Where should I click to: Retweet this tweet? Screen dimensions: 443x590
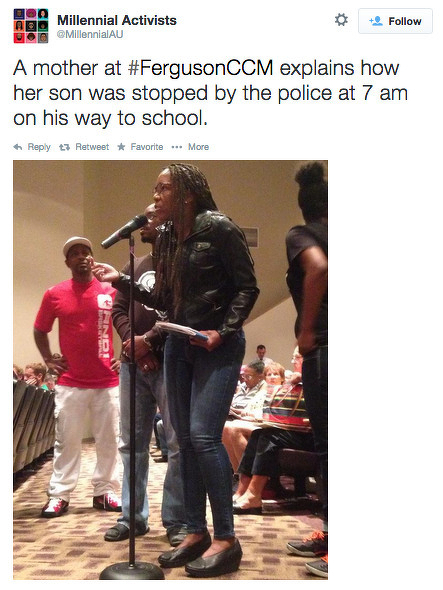tap(84, 147)
